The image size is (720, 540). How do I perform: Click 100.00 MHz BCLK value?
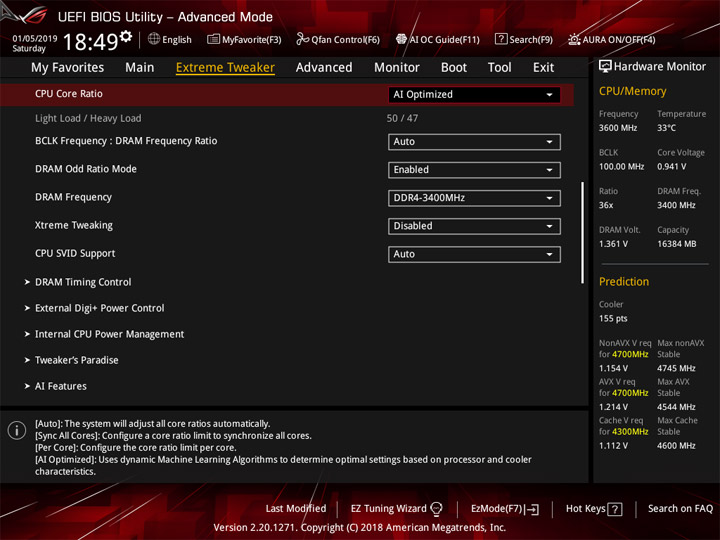pyautogui.click(x=622, y=167)
